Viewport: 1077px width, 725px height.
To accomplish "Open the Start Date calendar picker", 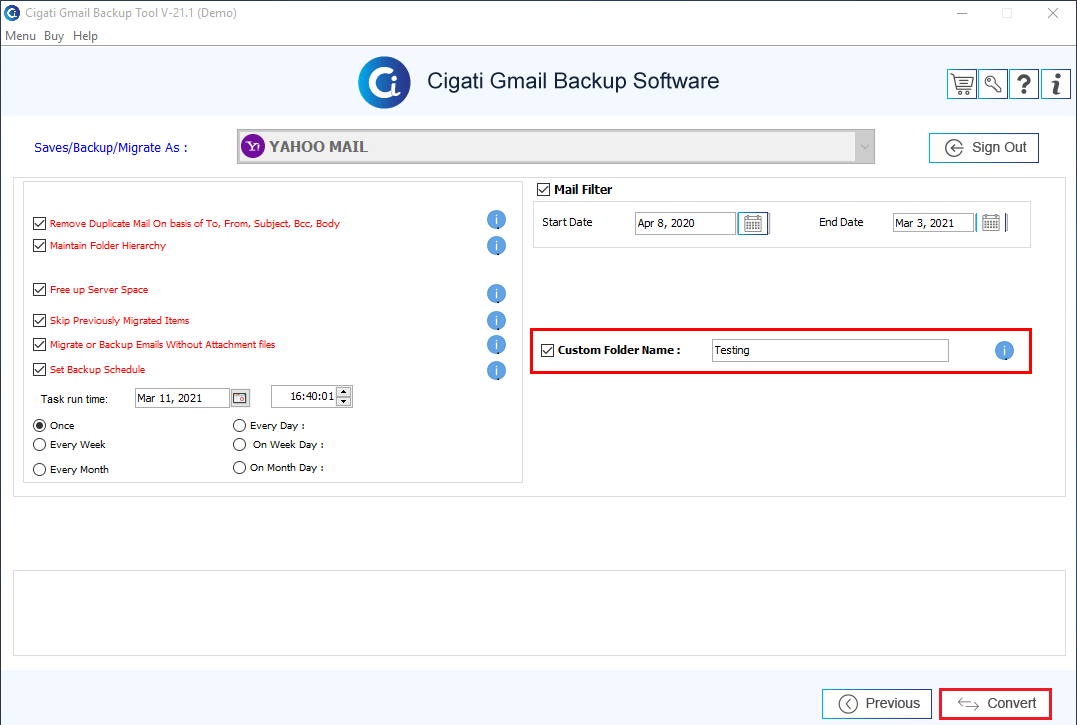I will (753, 223).
